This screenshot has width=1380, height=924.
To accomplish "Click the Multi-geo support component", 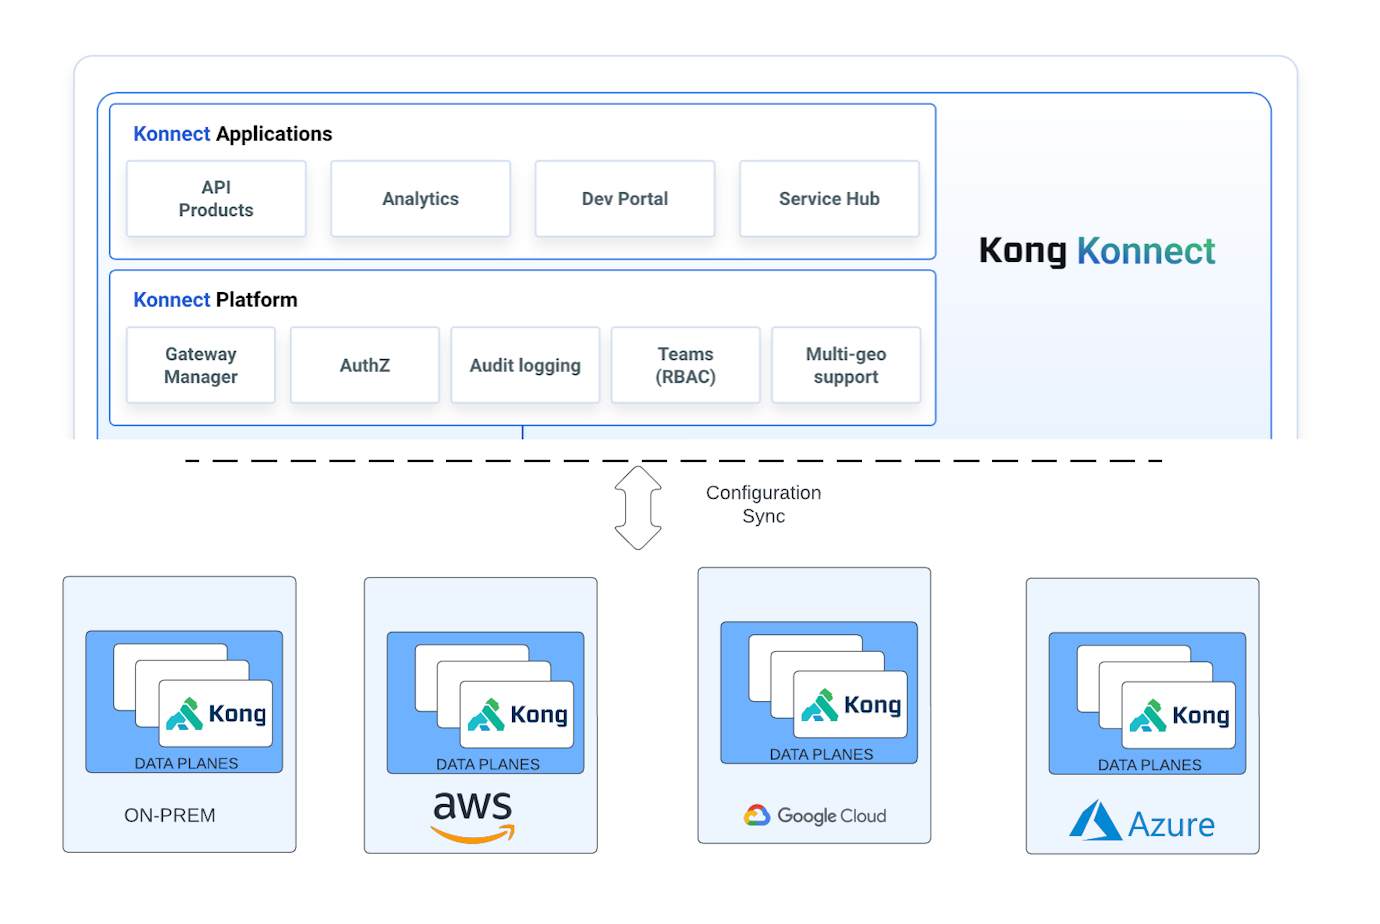I will click(x=845, y=365).
